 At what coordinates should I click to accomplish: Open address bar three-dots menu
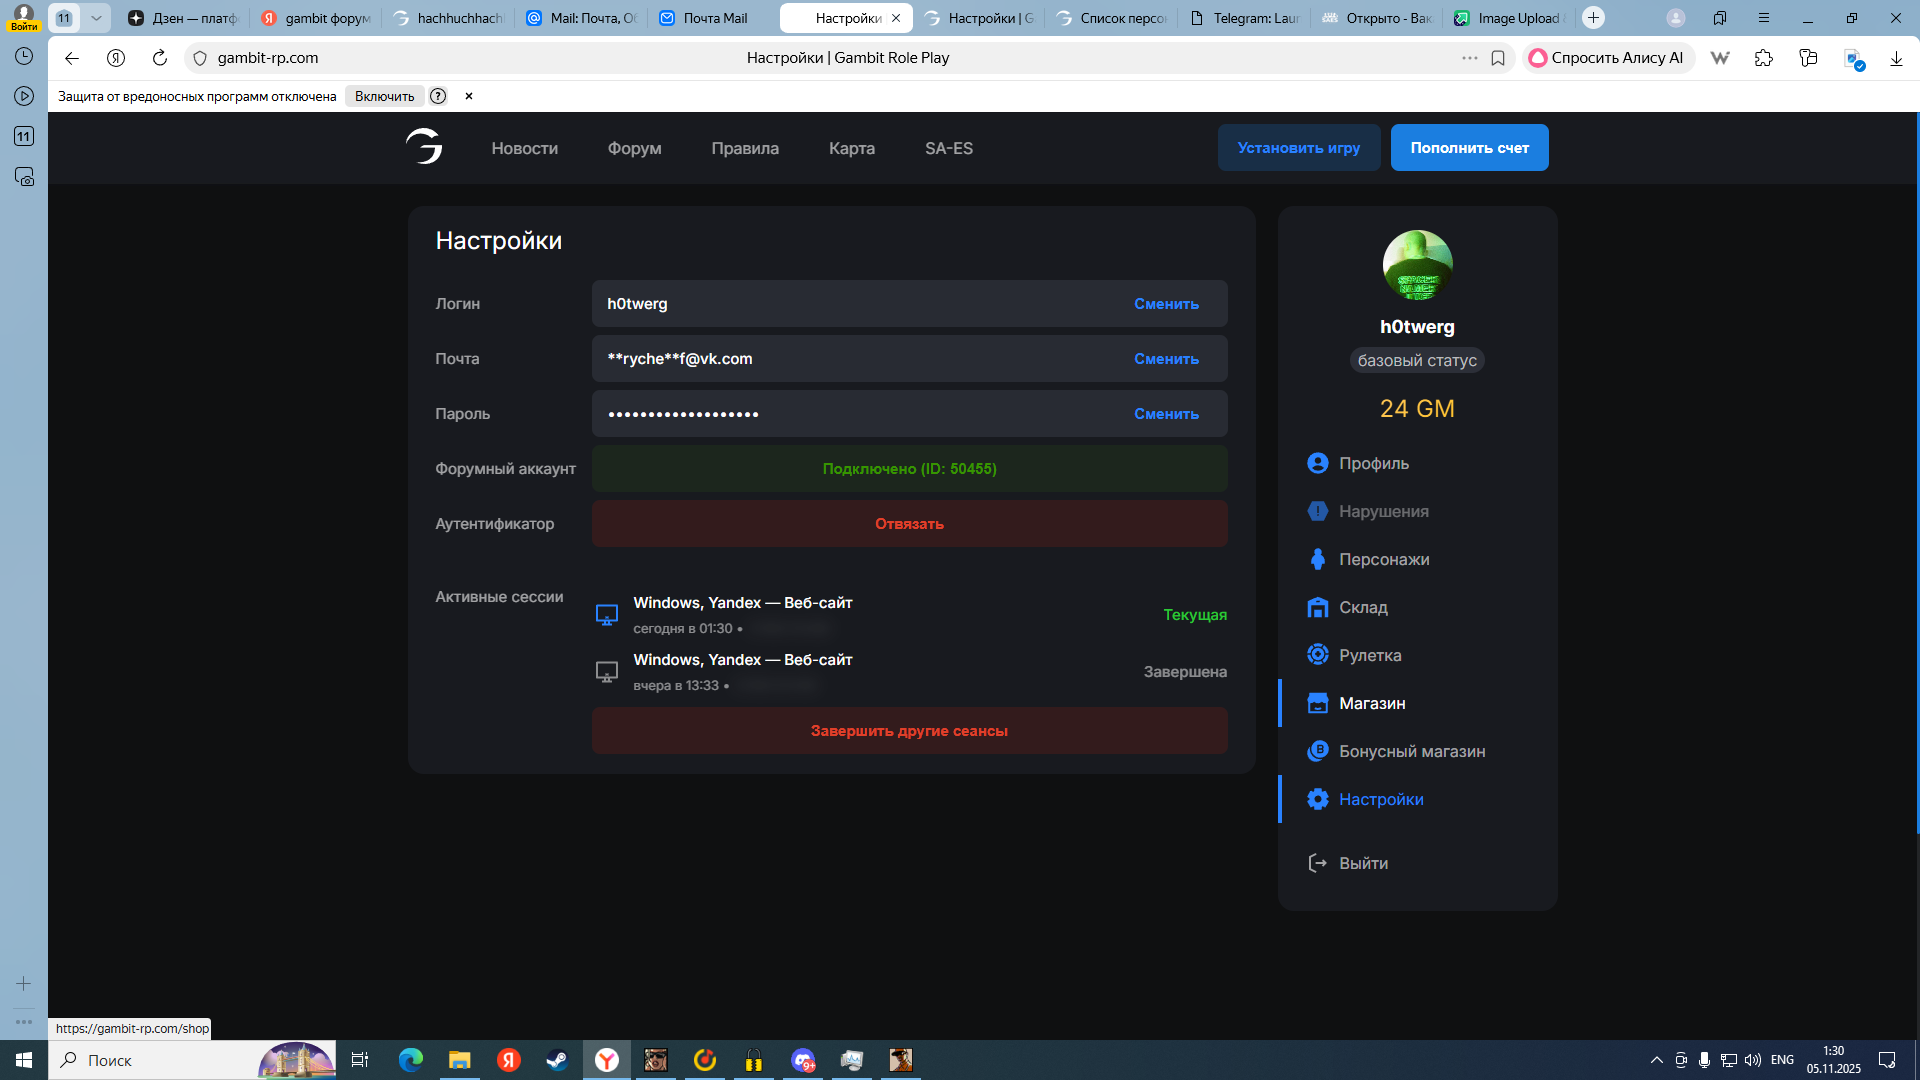[1469, 58]
